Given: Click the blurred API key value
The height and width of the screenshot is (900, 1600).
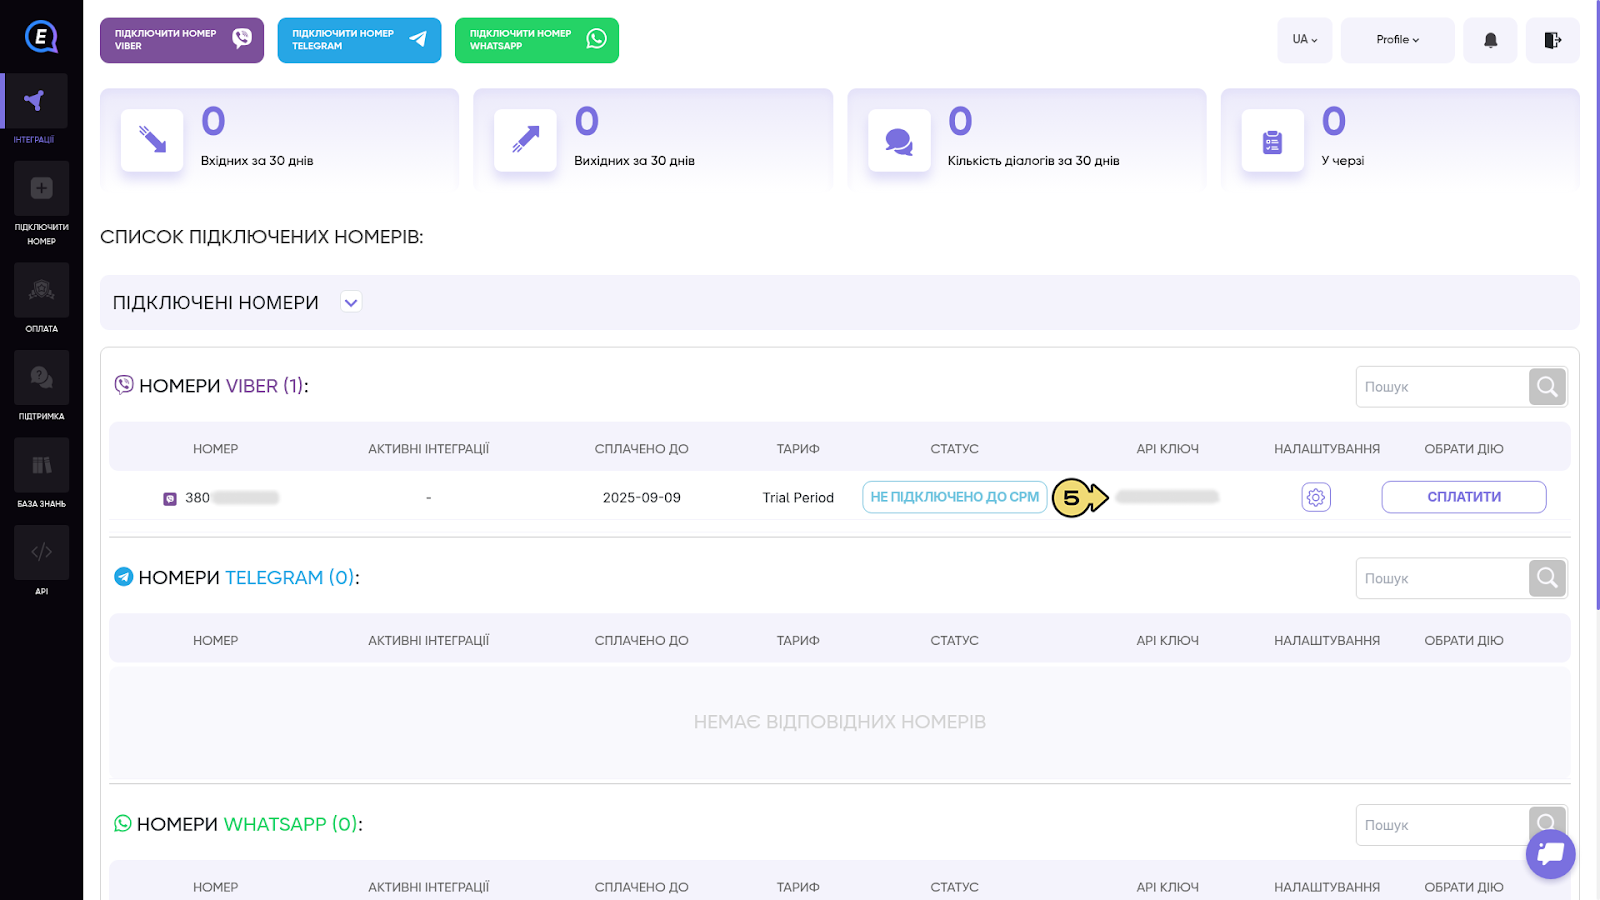Looking at the screenshot, I should coord(1167,497).
